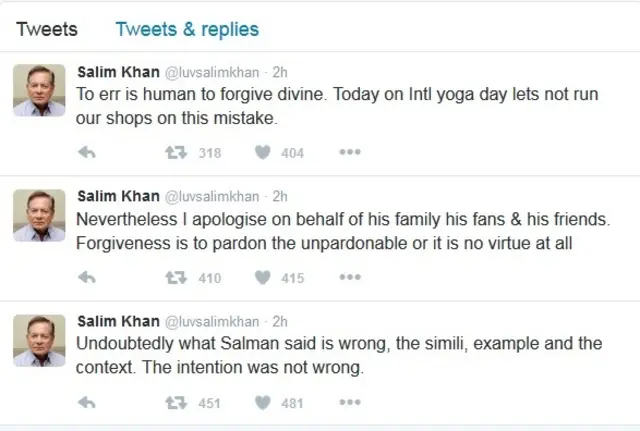Like the tweet with 404 likes

(263, 153)
